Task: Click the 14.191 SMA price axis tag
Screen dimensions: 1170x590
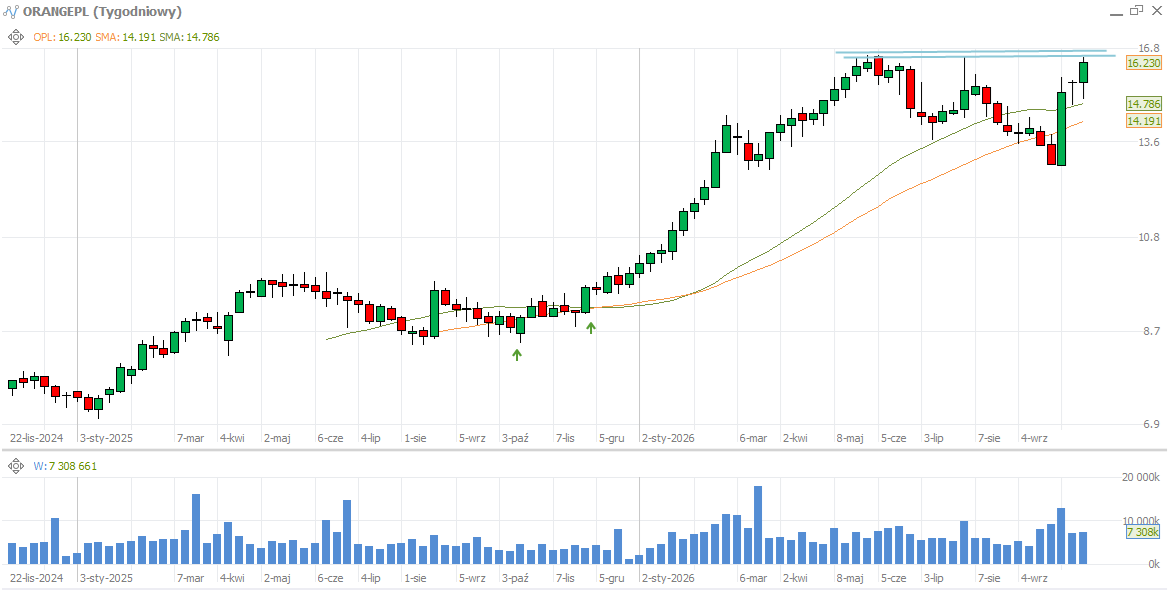Action: (1143, 121)
